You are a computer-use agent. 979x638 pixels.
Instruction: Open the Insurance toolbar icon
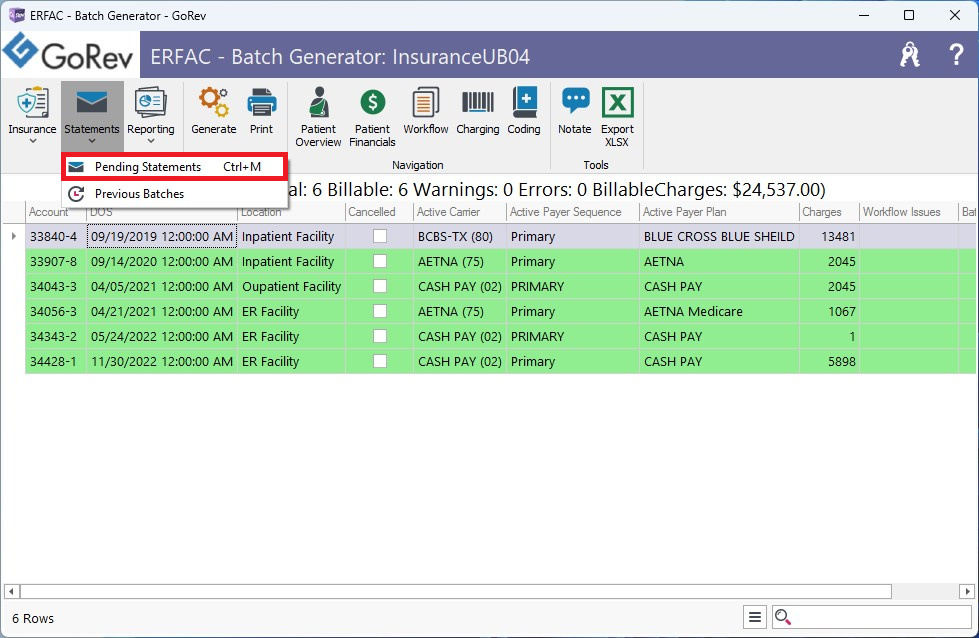(x=32, y=102)
